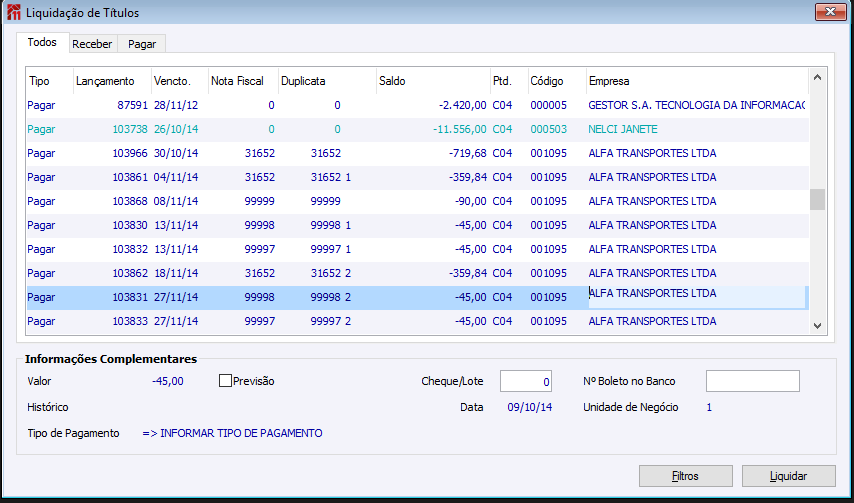Click the vencimento date 18/11/14
Screen dimensions: 854x503
pyautogui.click(x=176, y=273)
